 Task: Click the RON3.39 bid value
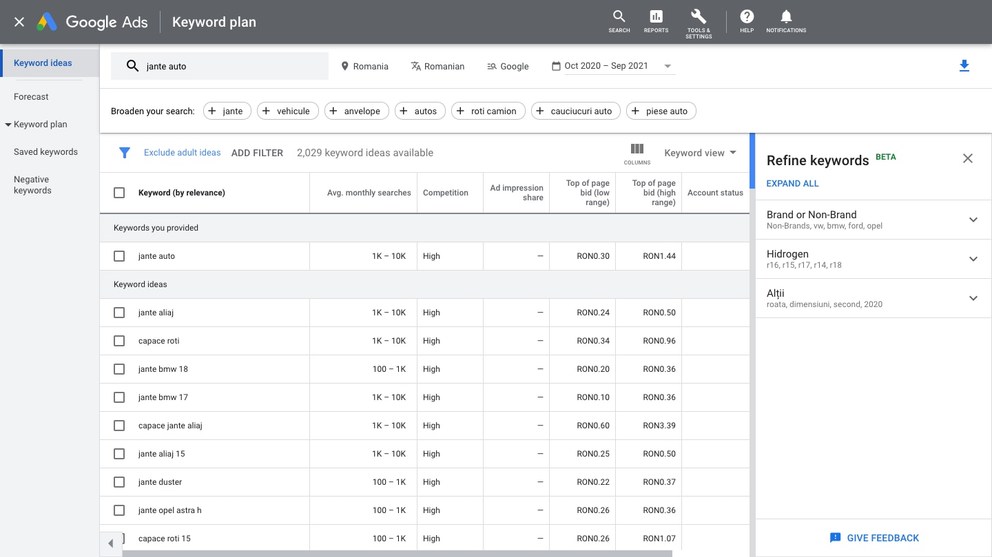pyautogui.click(x=659, y=425)
